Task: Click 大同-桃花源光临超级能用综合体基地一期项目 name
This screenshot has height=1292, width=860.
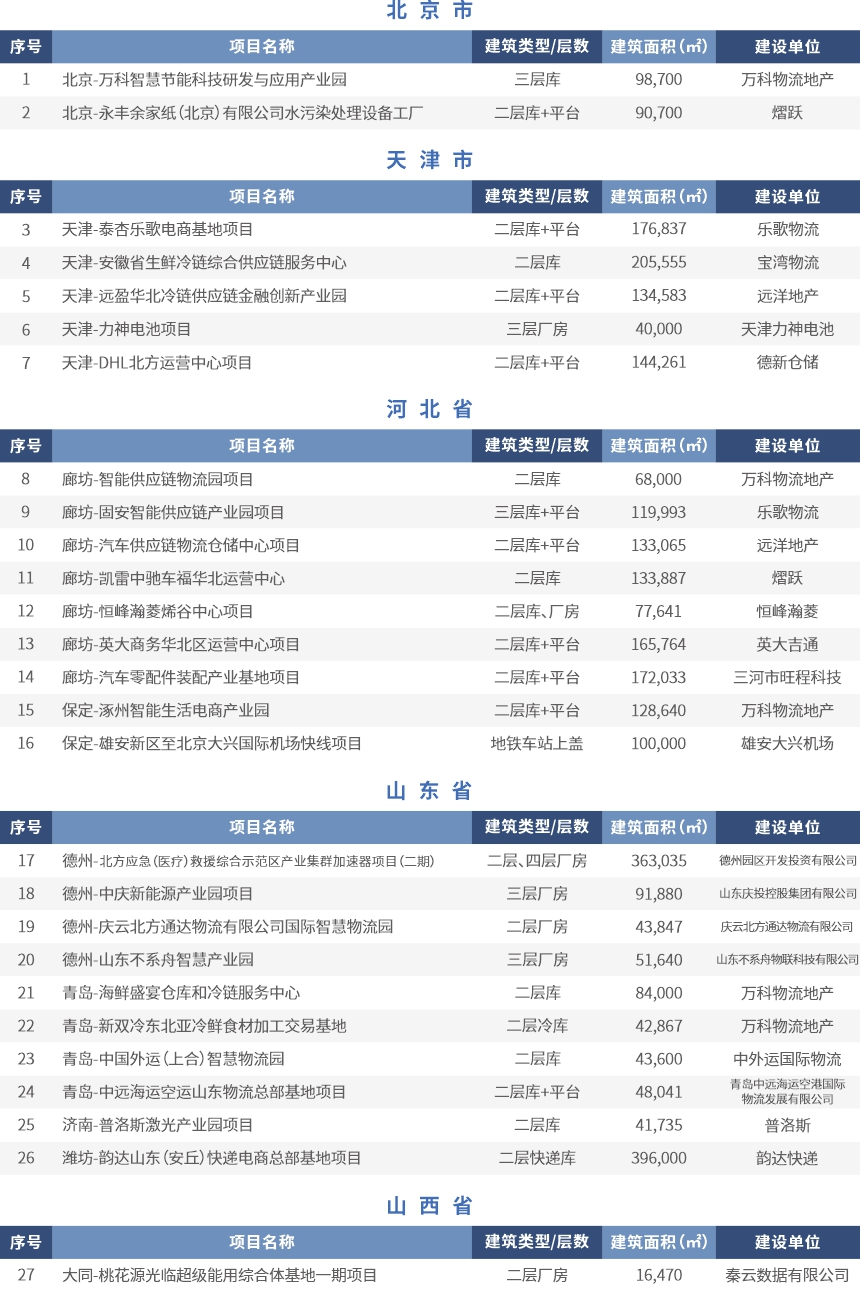Action: click(220, 1275)
